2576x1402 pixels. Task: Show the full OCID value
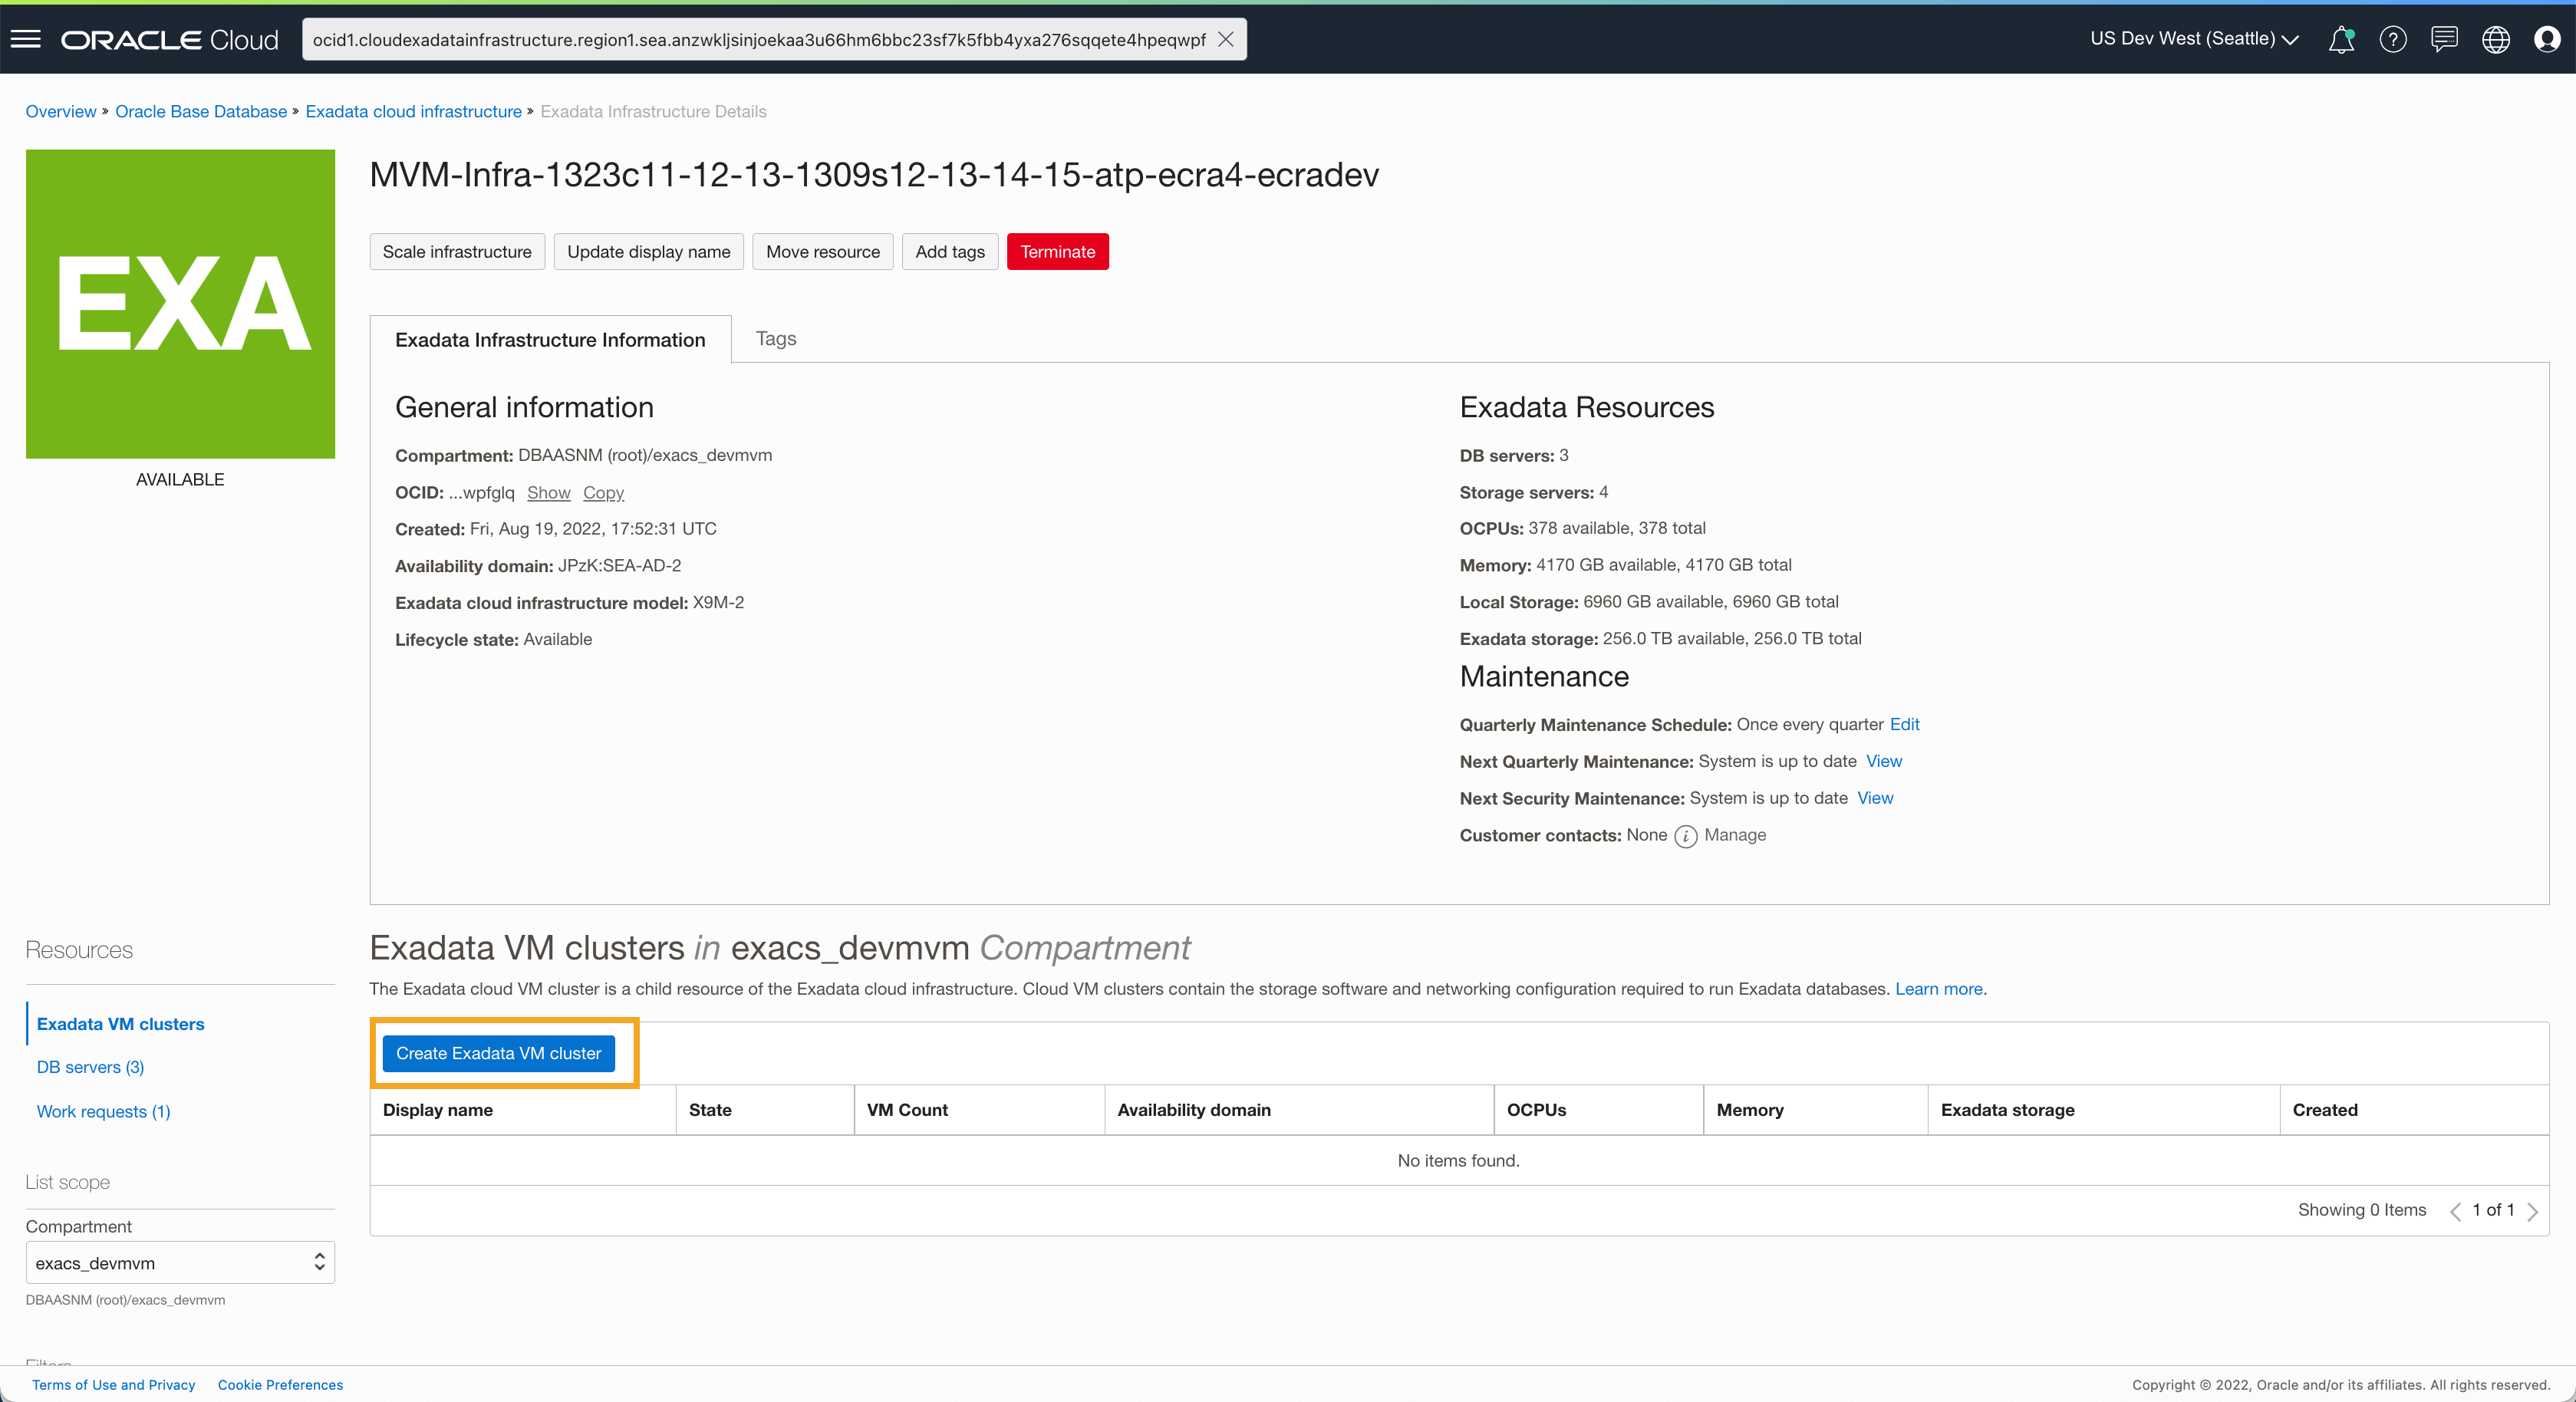pyautogui.click(x=548, y=492)
